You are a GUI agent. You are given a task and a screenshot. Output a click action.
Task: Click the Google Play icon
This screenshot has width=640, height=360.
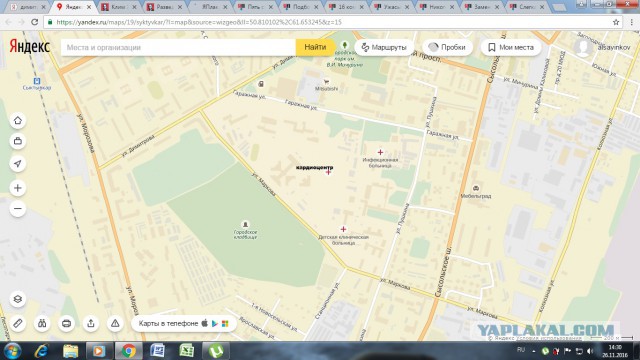(x=215, y=324)
